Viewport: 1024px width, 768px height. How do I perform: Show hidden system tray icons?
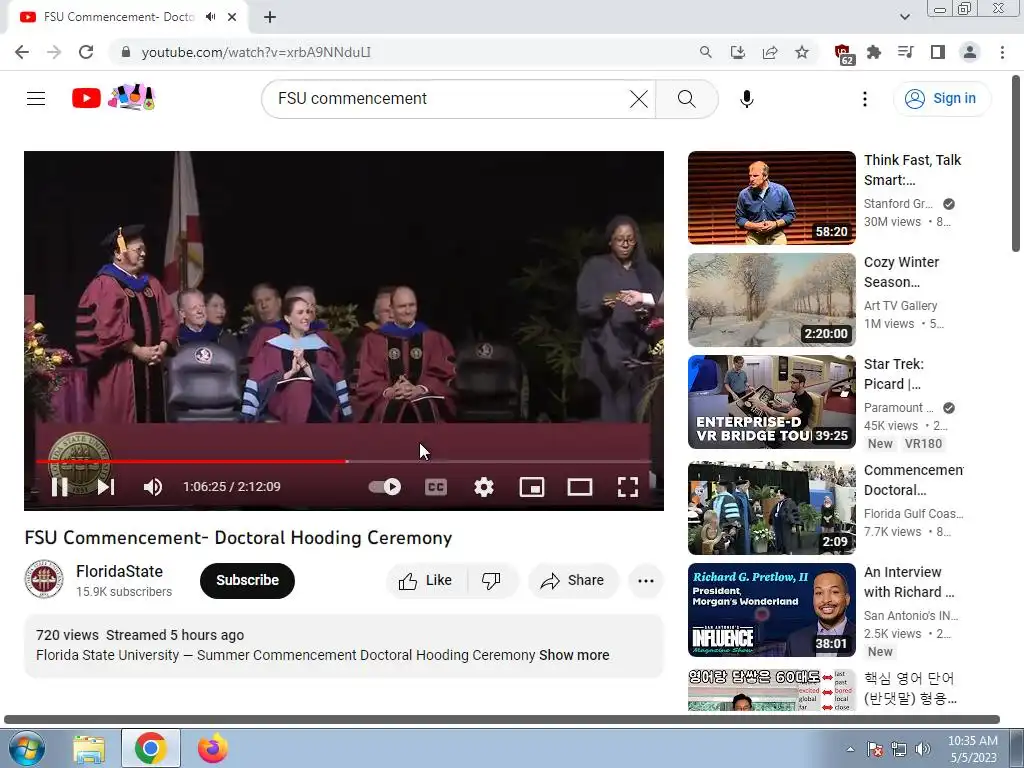(x=850, y=749)
